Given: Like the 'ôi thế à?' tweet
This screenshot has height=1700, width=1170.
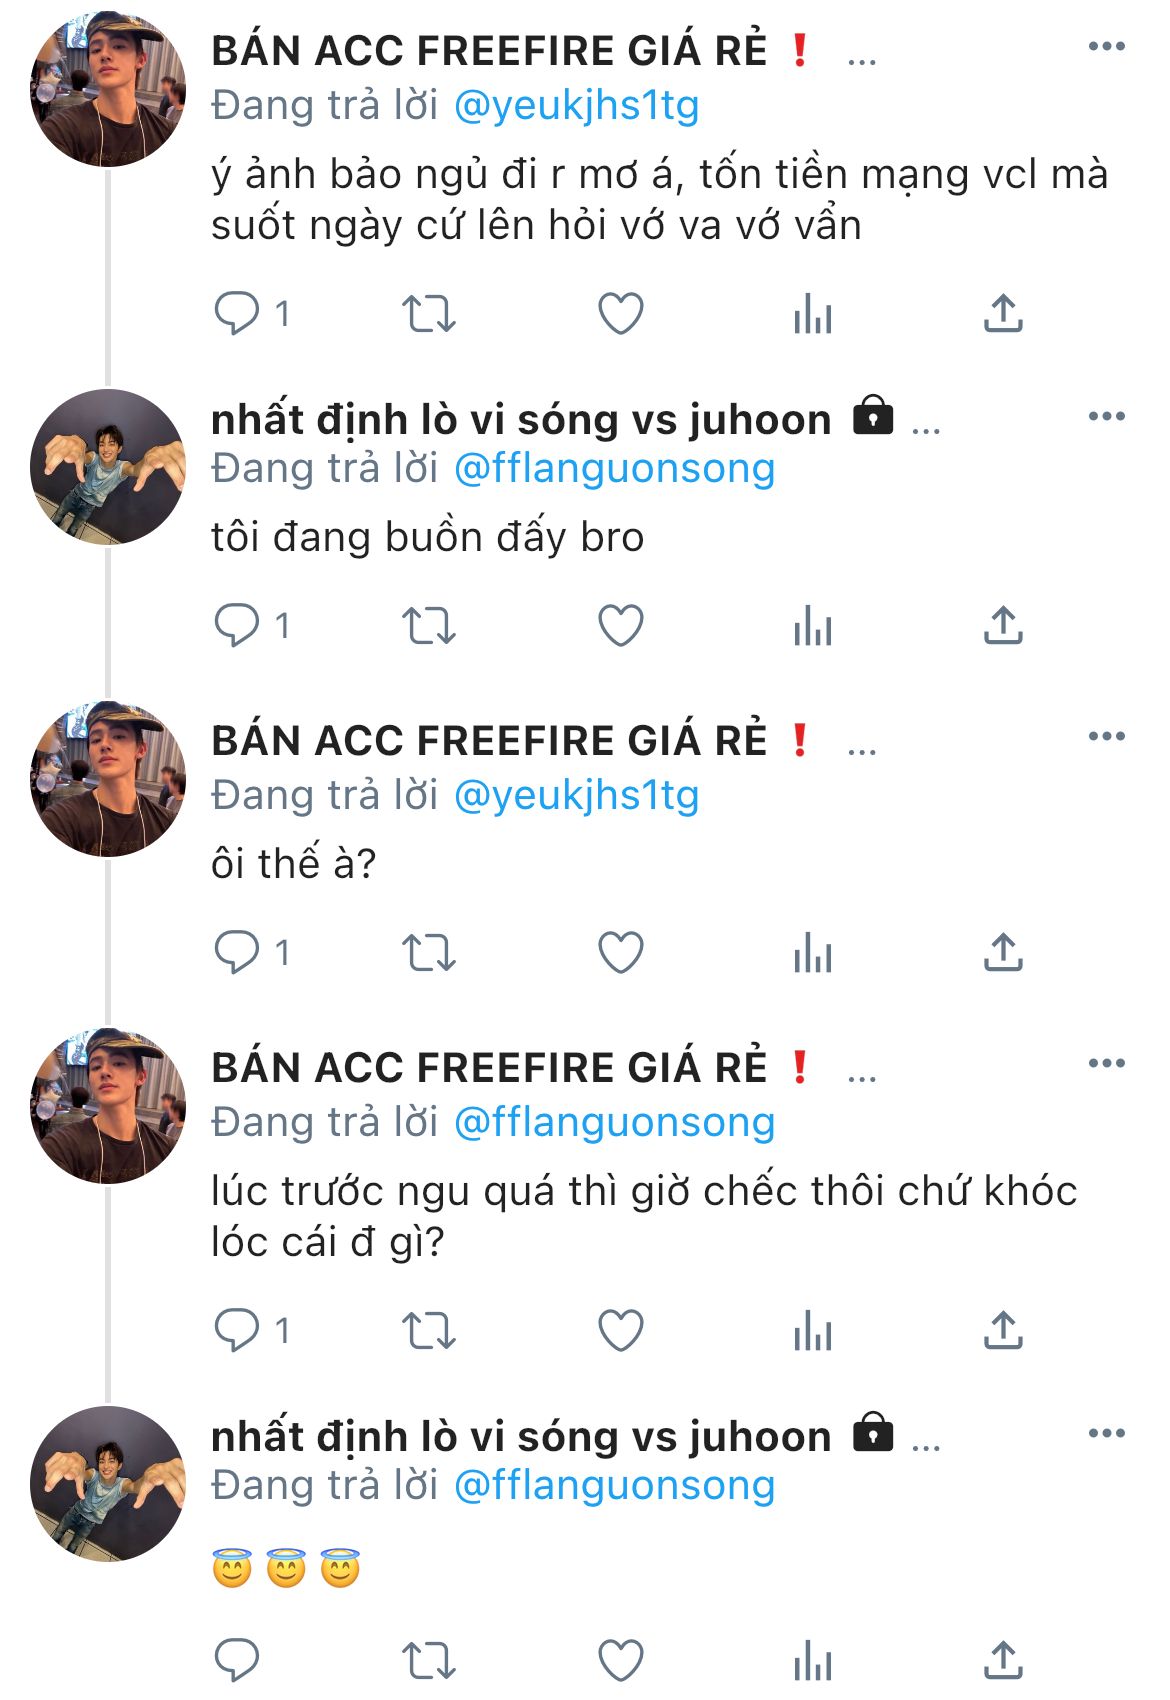Looking at the screenshot, I should (x=620, y=952).
